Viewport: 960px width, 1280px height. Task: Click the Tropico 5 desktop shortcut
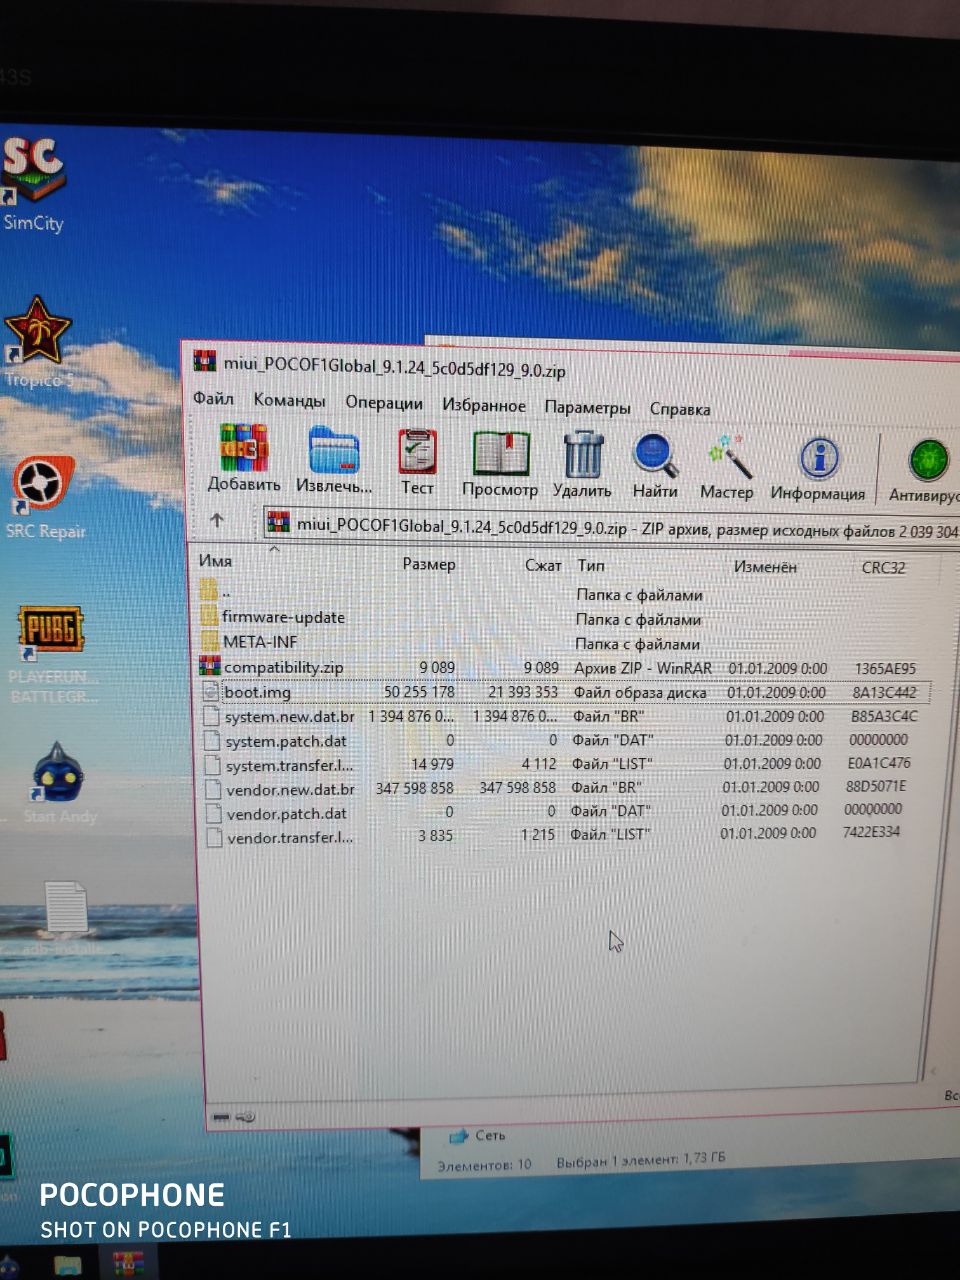click(38, 343)
